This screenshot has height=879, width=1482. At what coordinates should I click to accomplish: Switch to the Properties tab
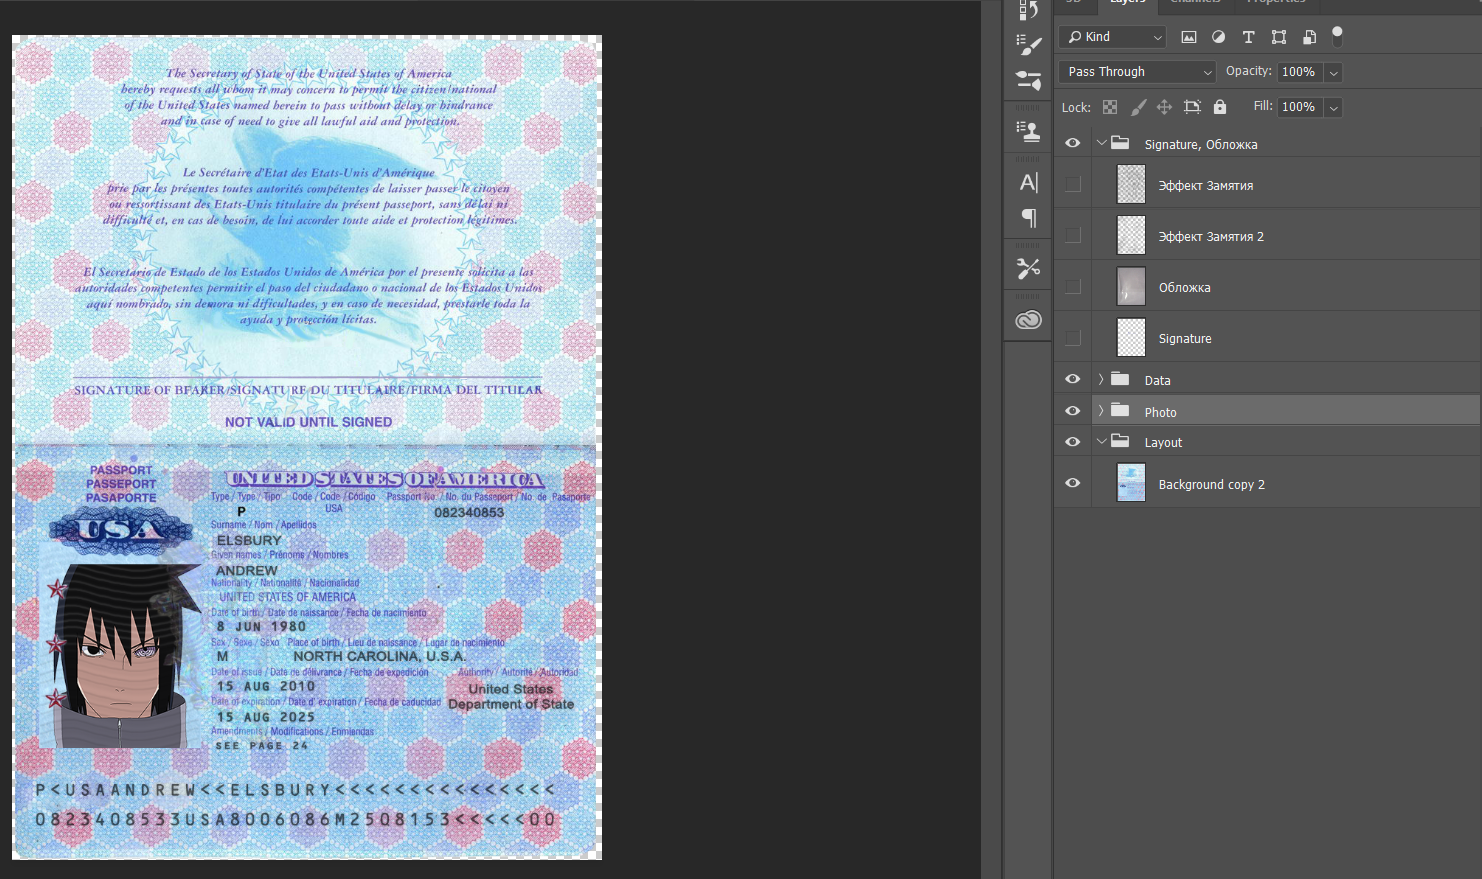coord(1276,3)
